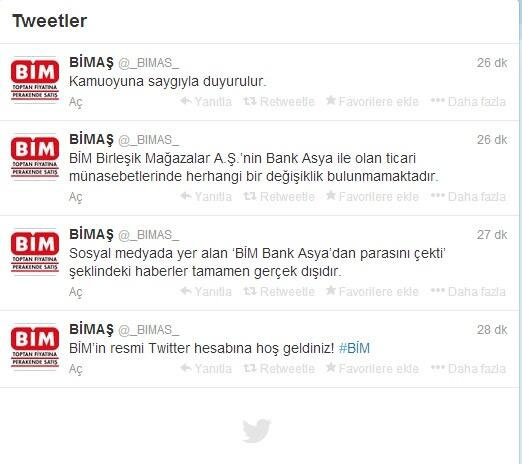Retweet the 'Kamuoyuna saygıyla duyurulur' tweet
The image size is (522, 464).
279,101
